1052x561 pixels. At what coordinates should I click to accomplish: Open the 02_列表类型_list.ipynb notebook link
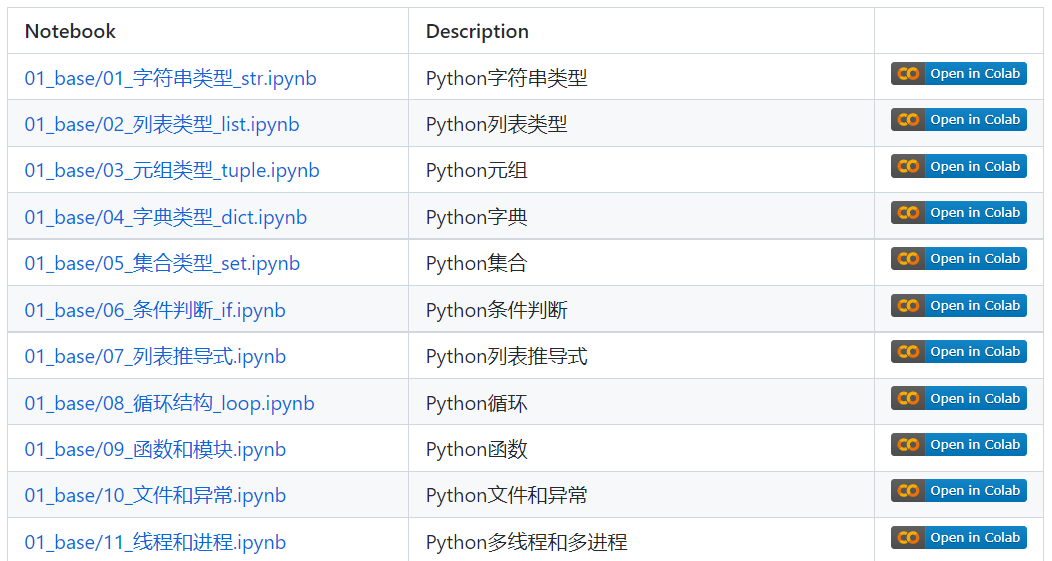(x=162, y=125)
